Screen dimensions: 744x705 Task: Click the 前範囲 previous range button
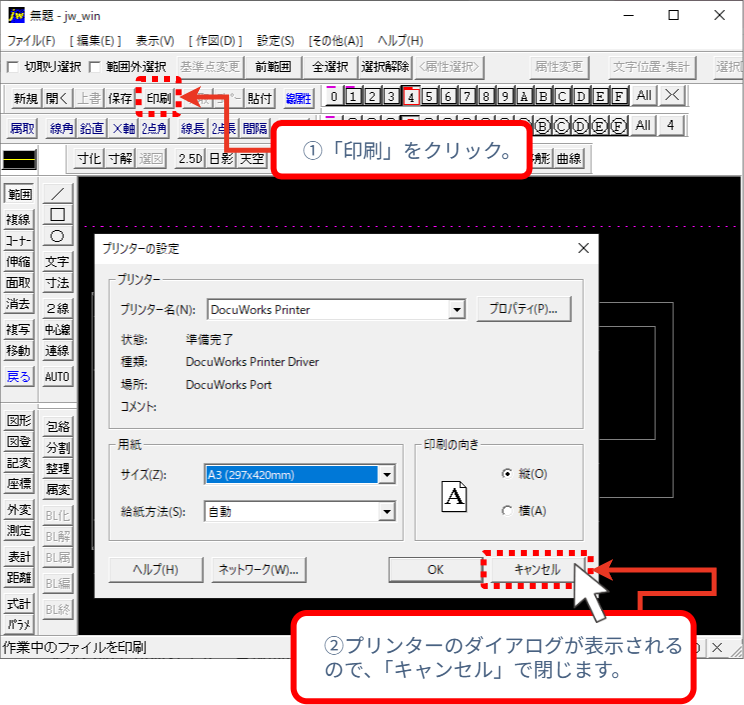pos(273,67)
